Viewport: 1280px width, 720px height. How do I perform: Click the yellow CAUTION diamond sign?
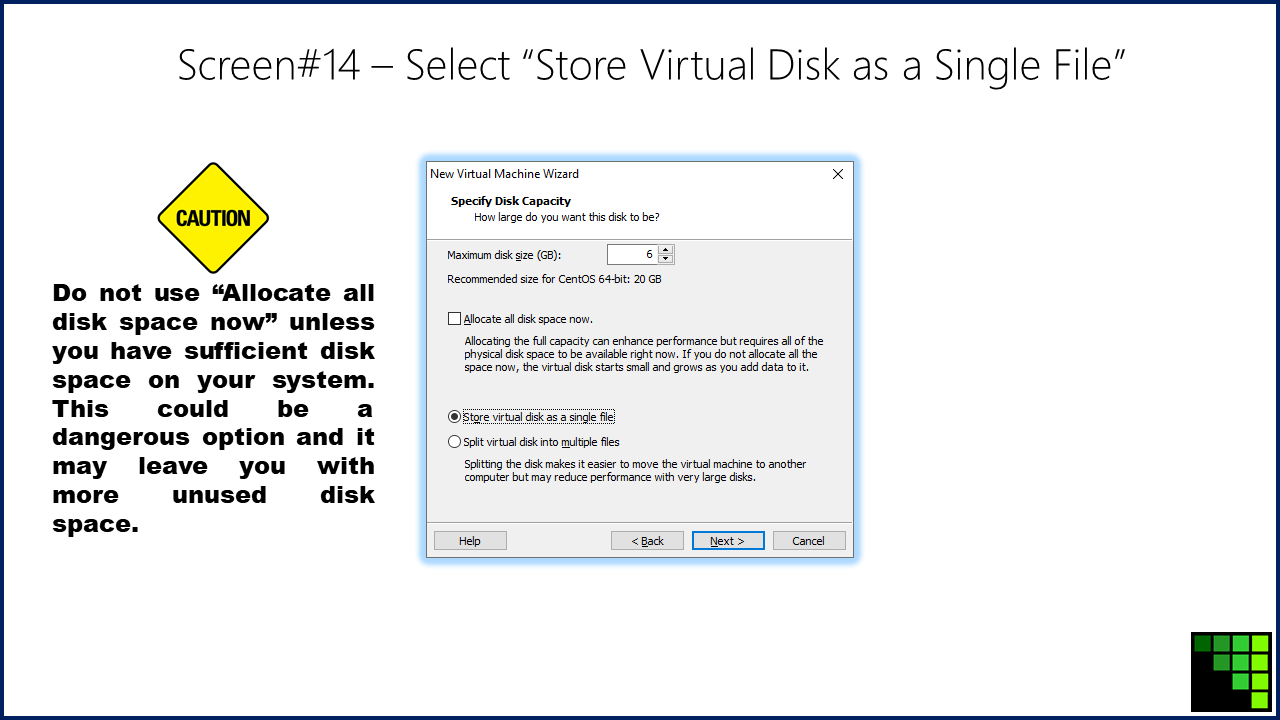coord(213,217)
